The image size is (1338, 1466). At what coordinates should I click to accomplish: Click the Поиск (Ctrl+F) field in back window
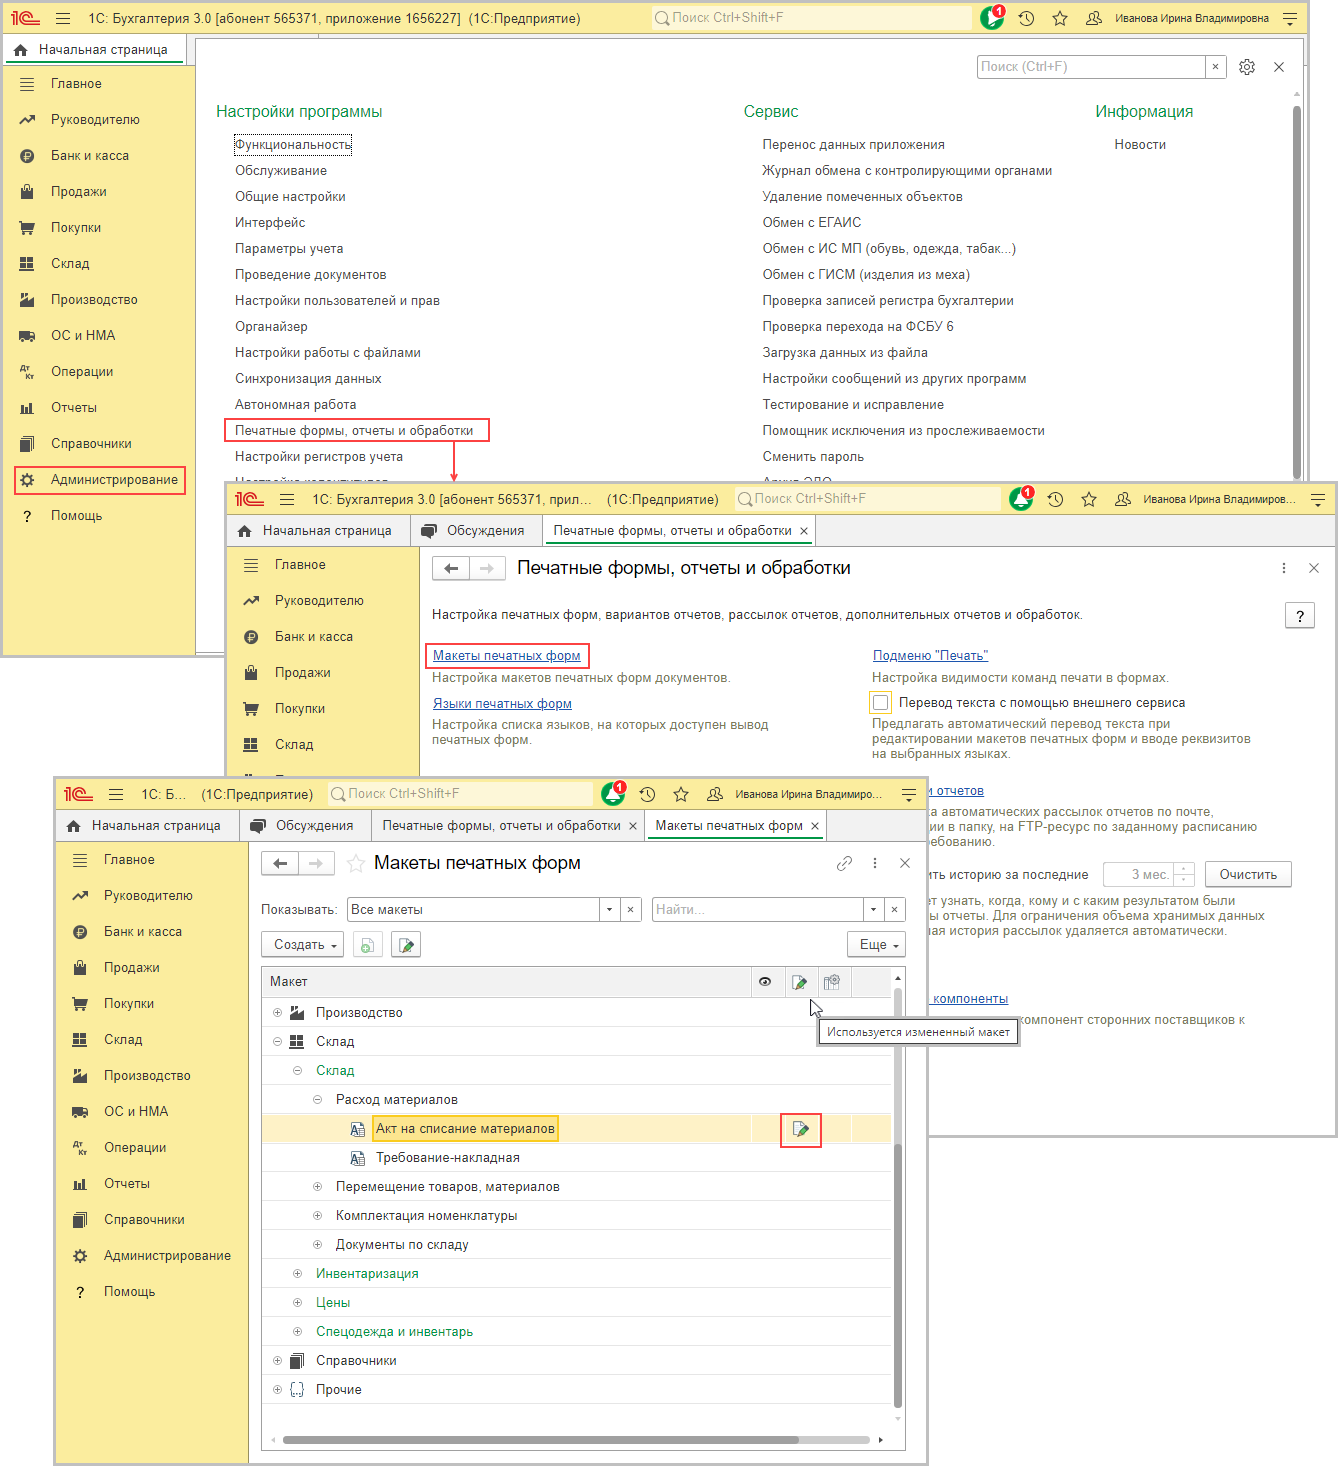[1091, 67]
